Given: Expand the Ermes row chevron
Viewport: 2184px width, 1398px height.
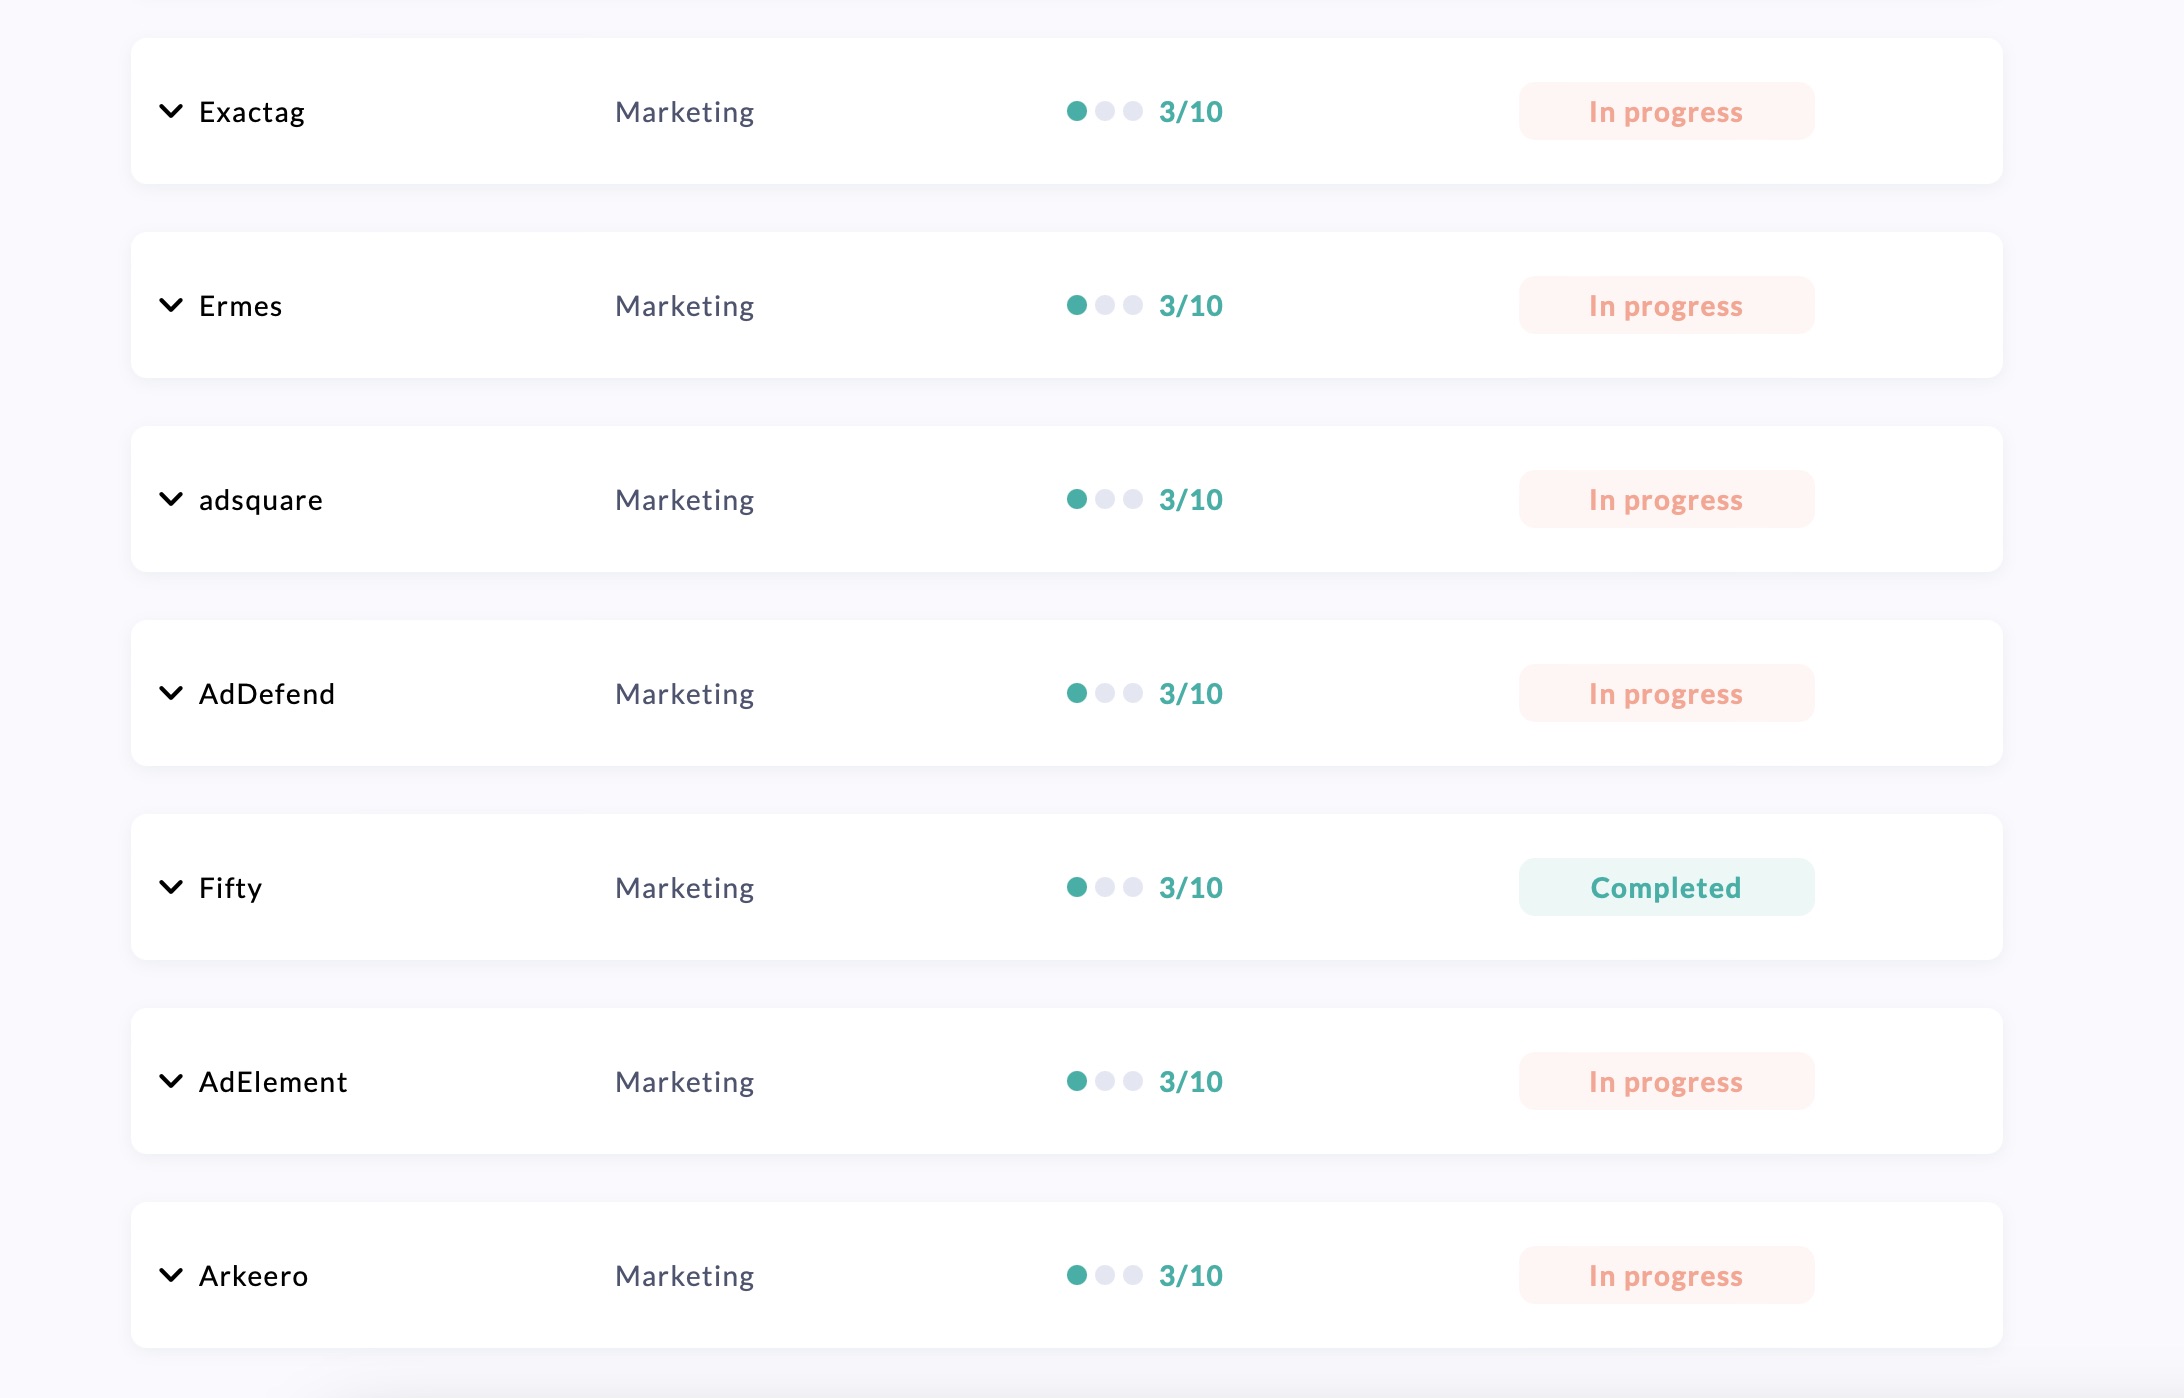Looking at the screenshot, I should click(171, 305).
